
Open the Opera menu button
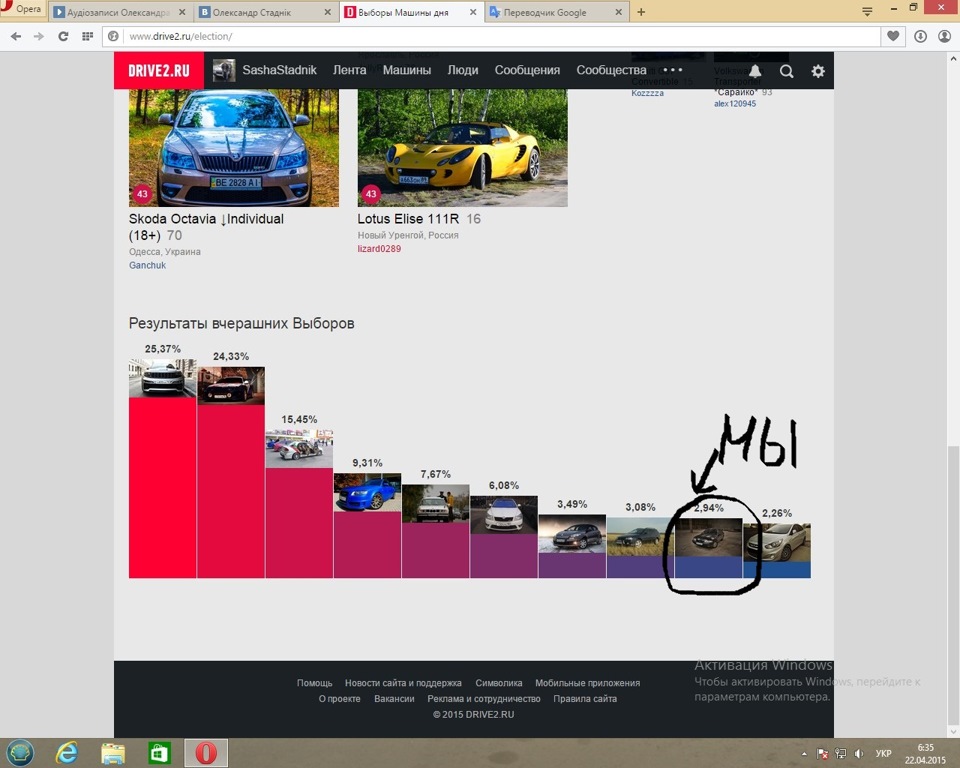click(23, 9)
